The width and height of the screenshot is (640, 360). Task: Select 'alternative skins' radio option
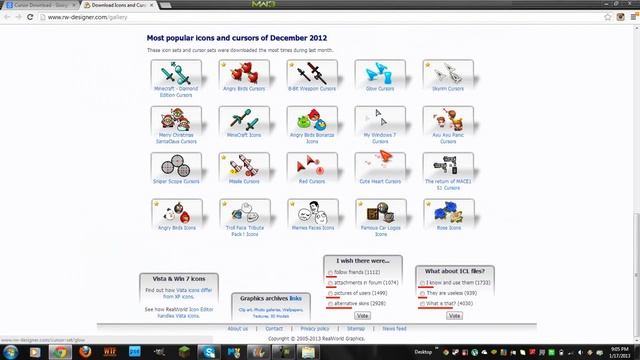330,304
